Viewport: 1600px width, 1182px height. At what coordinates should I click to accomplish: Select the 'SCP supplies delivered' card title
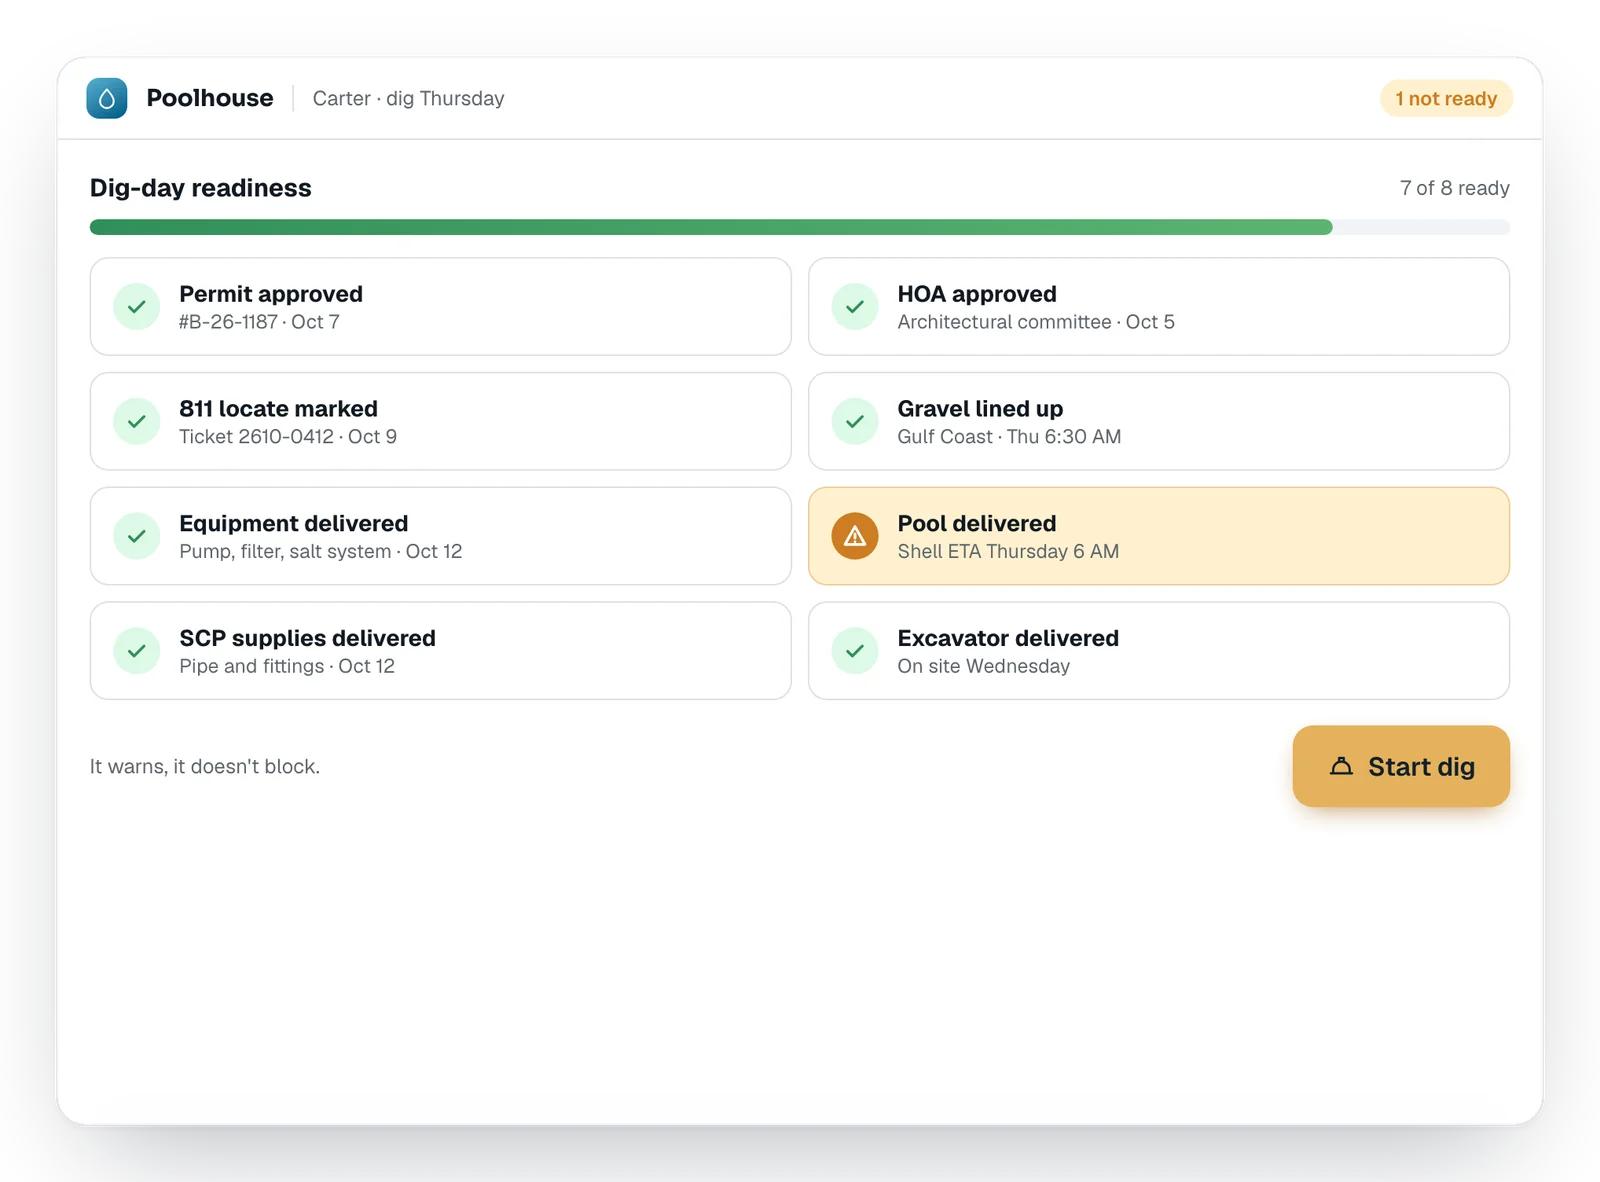308,638
